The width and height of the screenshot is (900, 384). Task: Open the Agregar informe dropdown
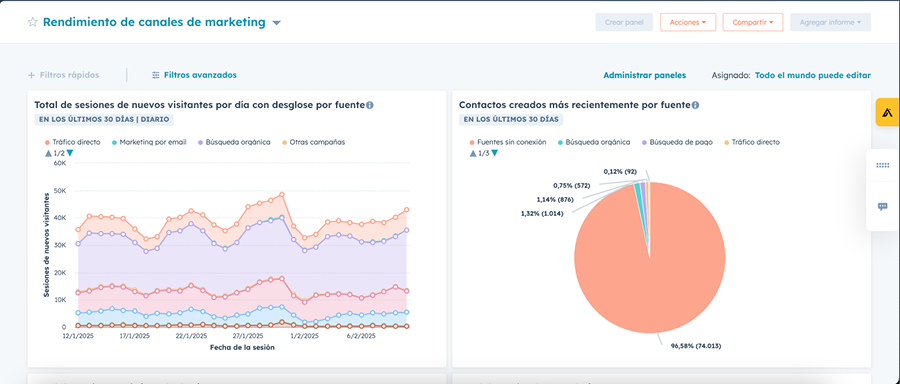click(831, 22)
